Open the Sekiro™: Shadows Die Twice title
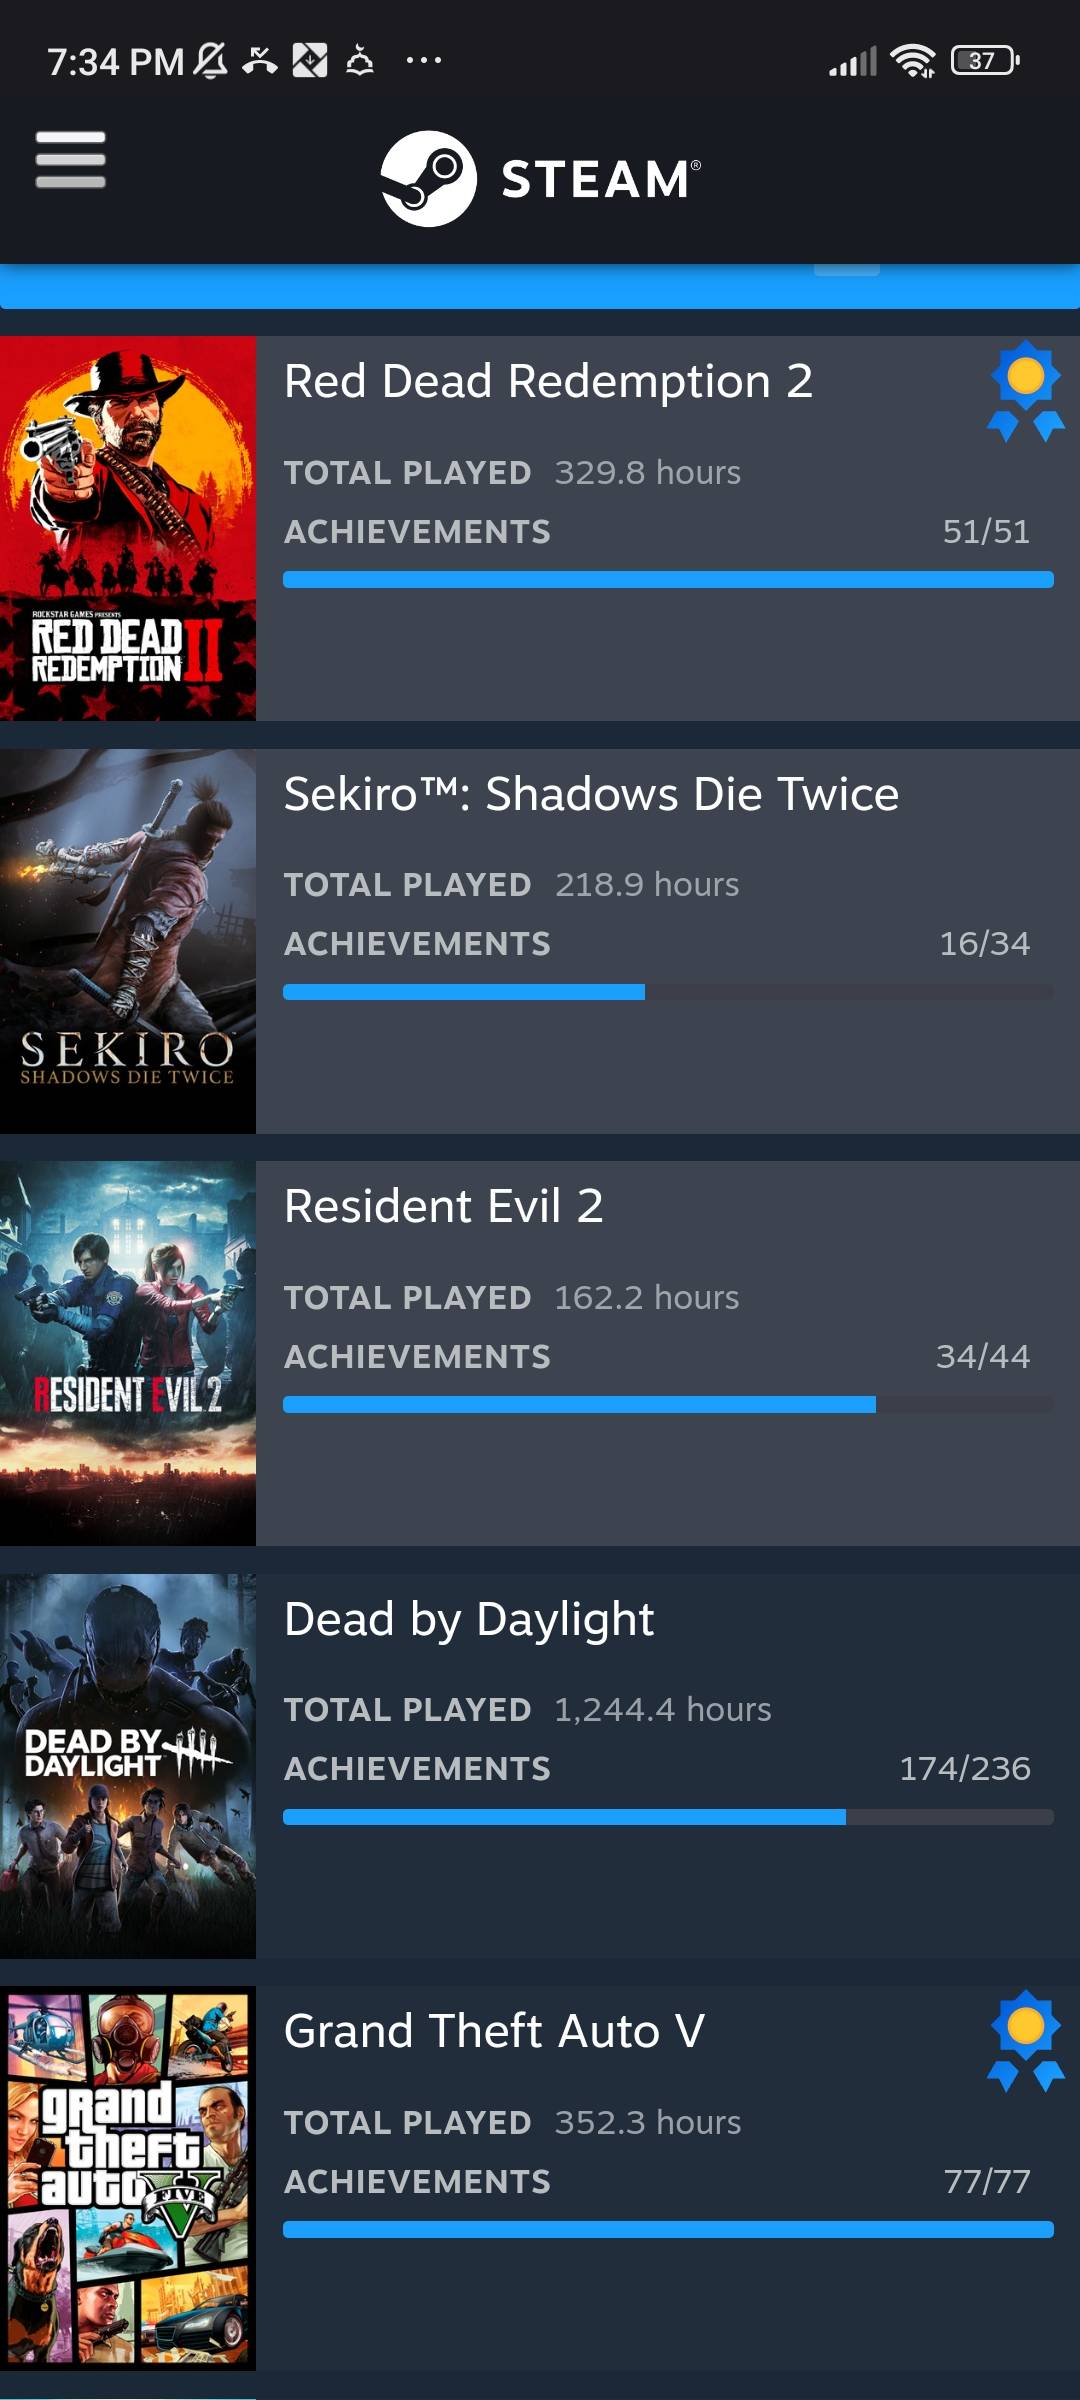 click(591, 794)
